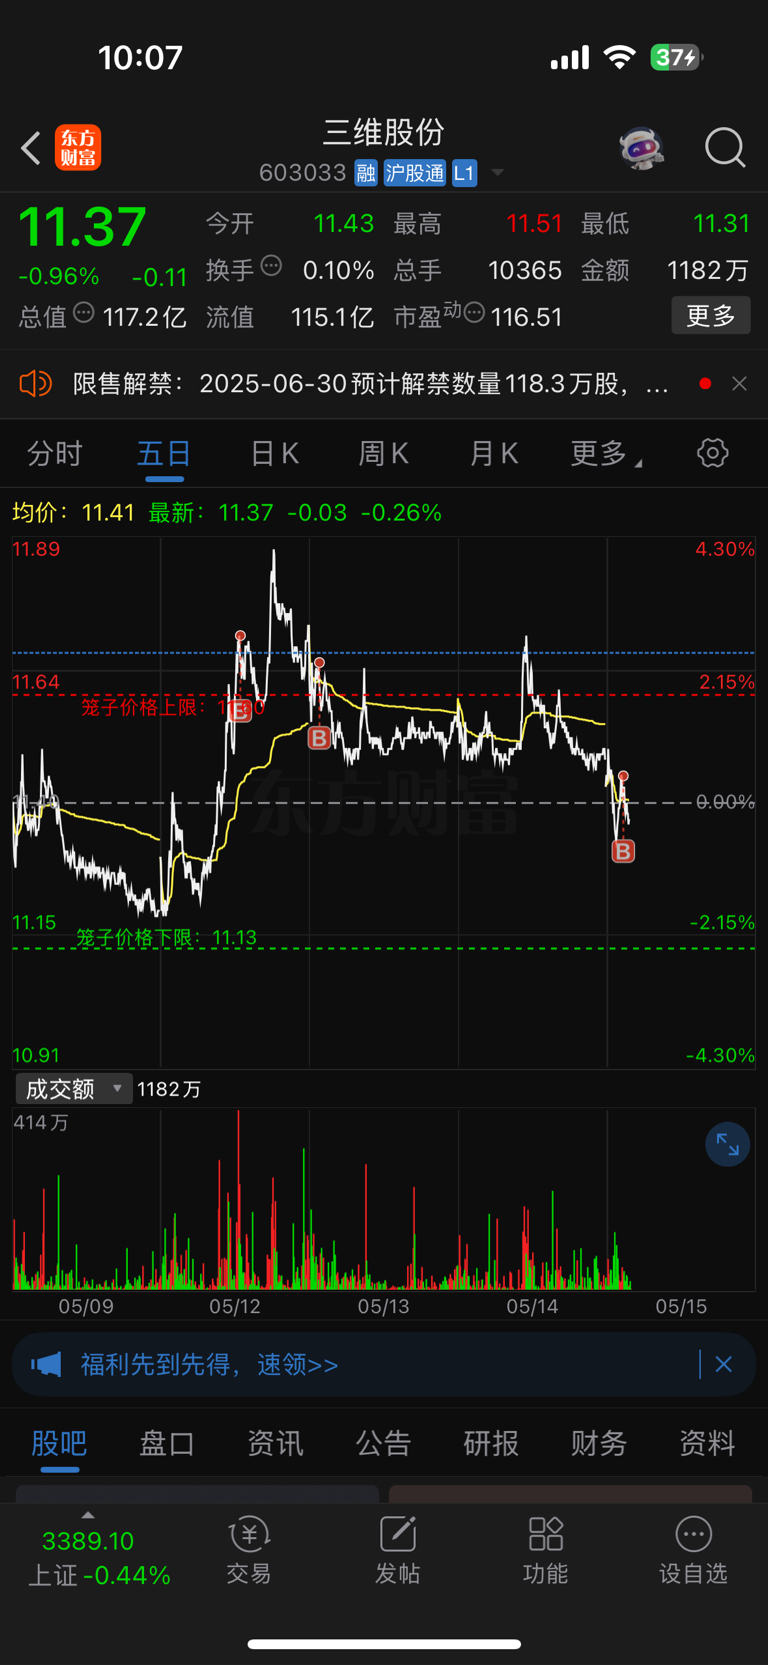This screenshot has width=769, height=1665.
Task: Tap the speaker announcement icon
Action: click(x=35, y=383)
